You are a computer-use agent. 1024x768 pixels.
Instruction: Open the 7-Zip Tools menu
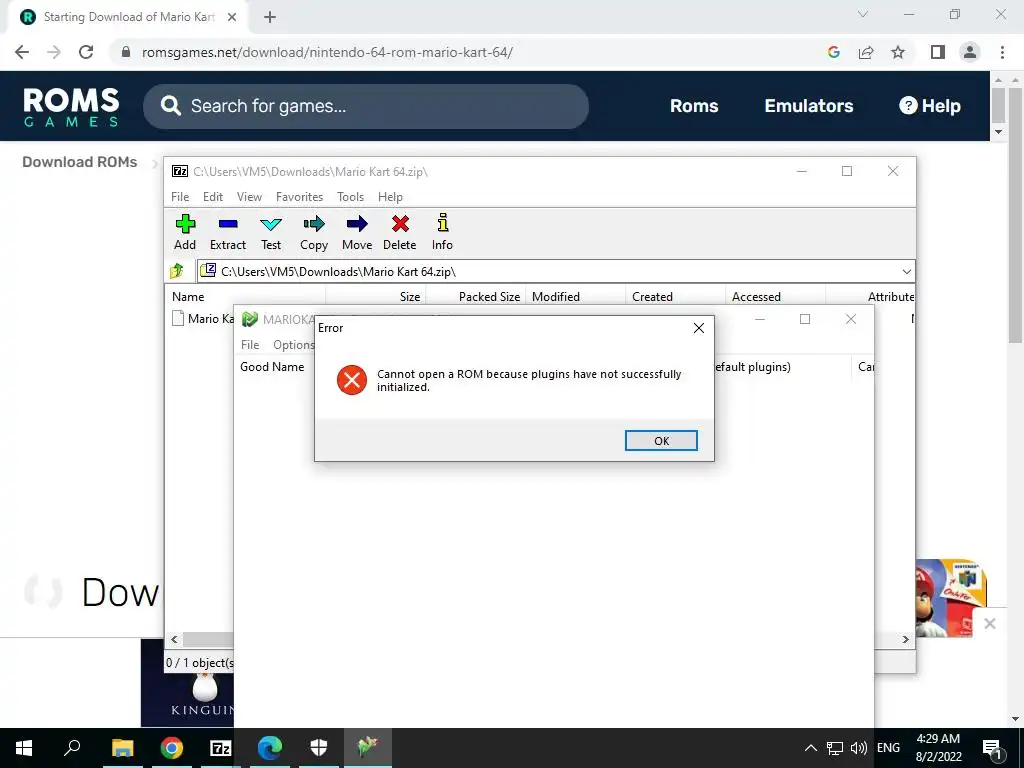[x=350, y=197]
